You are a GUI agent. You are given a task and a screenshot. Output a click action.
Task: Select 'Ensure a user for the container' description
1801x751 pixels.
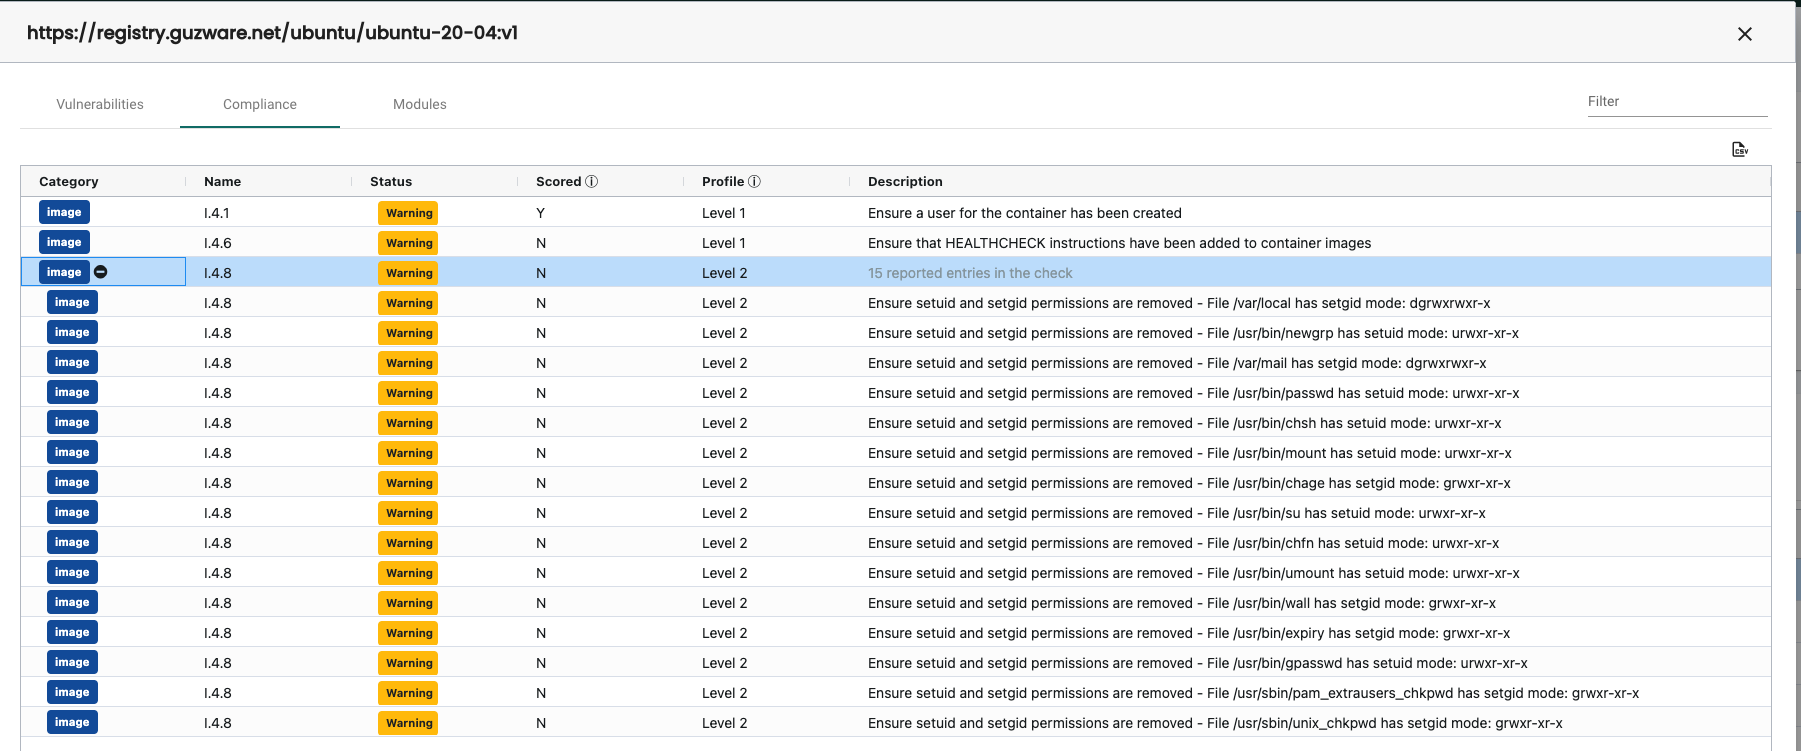click(1025, 213)
